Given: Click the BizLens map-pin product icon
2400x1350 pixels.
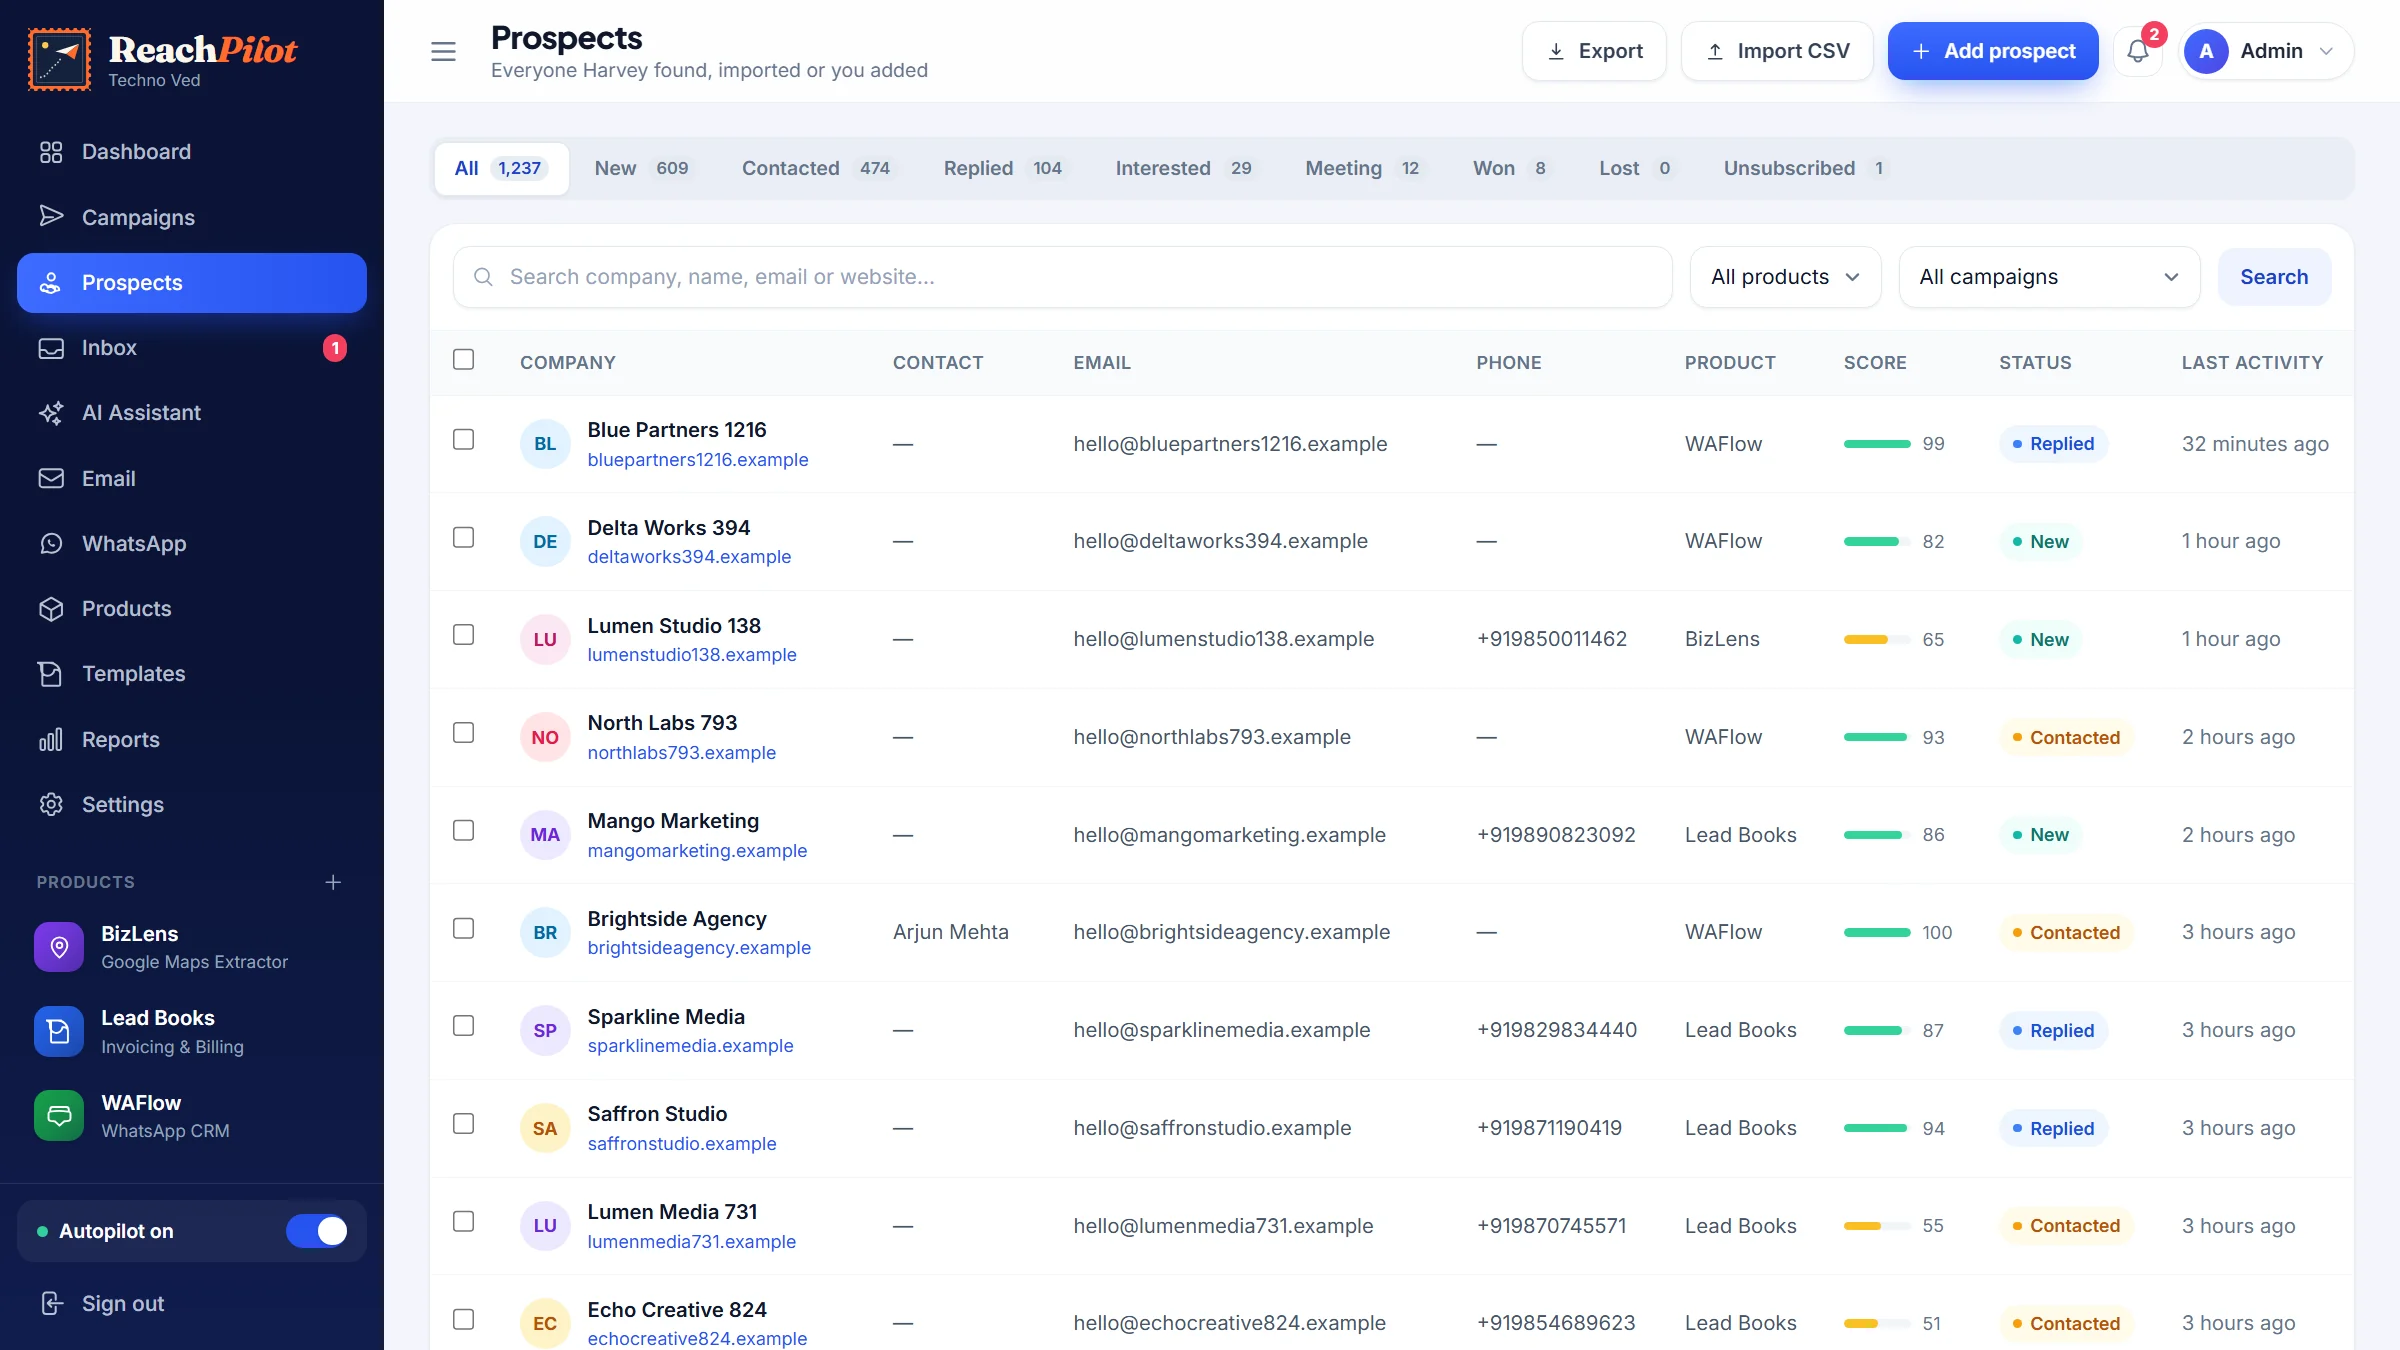Looking at the screenshot, I should pyautogui.click(x=59, y=947).
